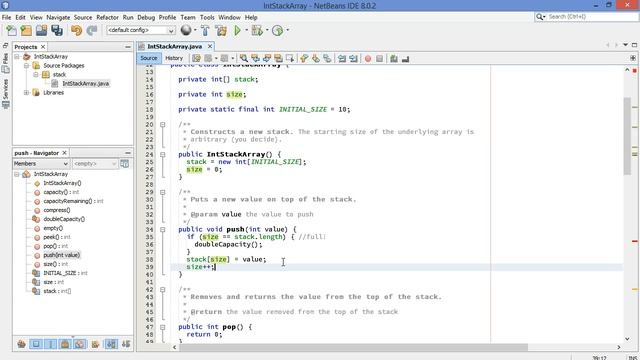Collapse the push method fold at line 34
The height and width of the screenshot is (360, 640).
pyautogui.click(x=162, y=230)
